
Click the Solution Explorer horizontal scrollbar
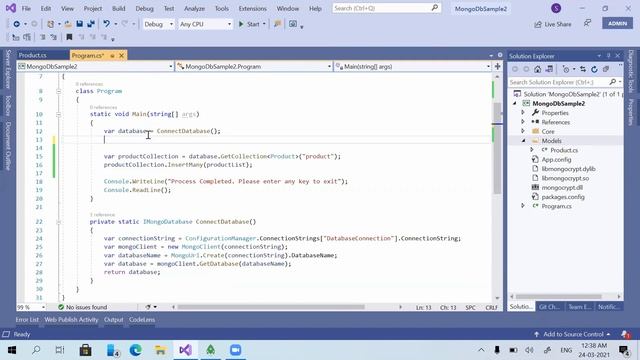point(558,297)
